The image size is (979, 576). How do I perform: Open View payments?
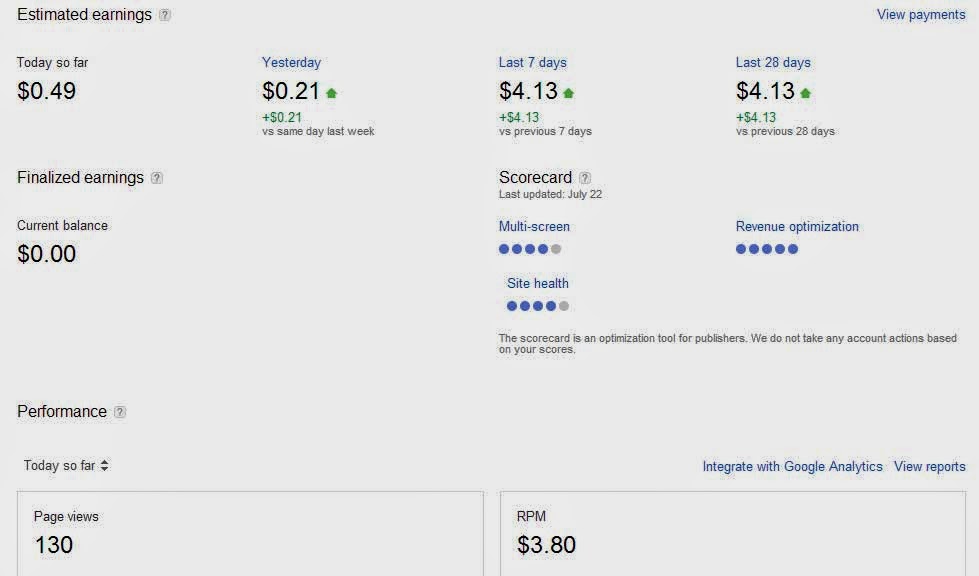[920, 14]
